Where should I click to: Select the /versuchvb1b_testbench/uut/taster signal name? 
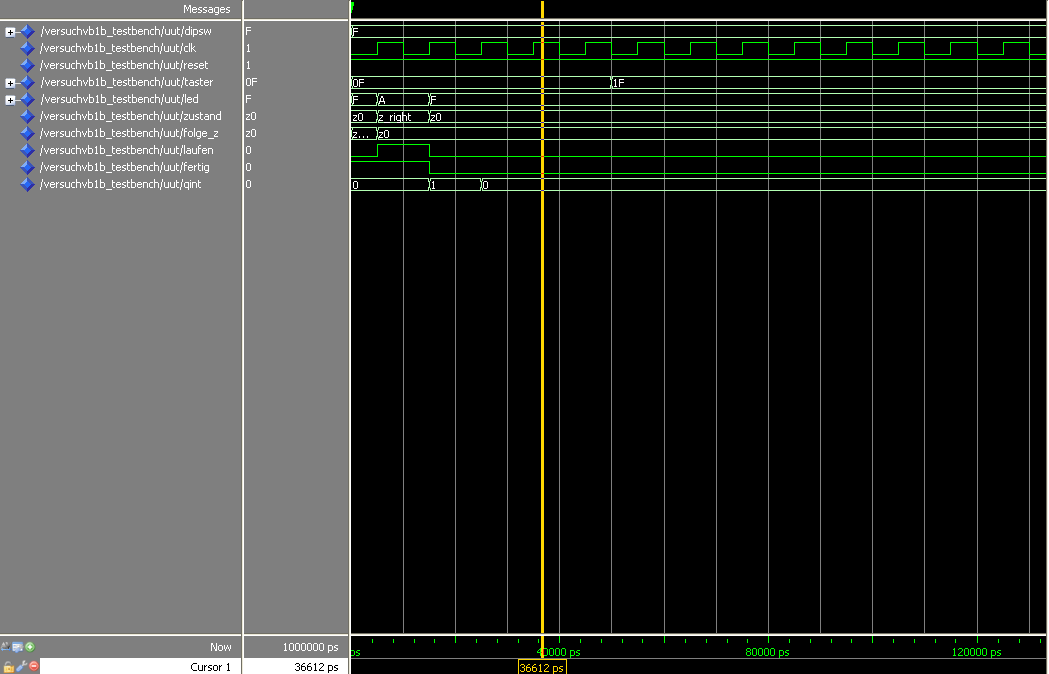coord(126,82)
